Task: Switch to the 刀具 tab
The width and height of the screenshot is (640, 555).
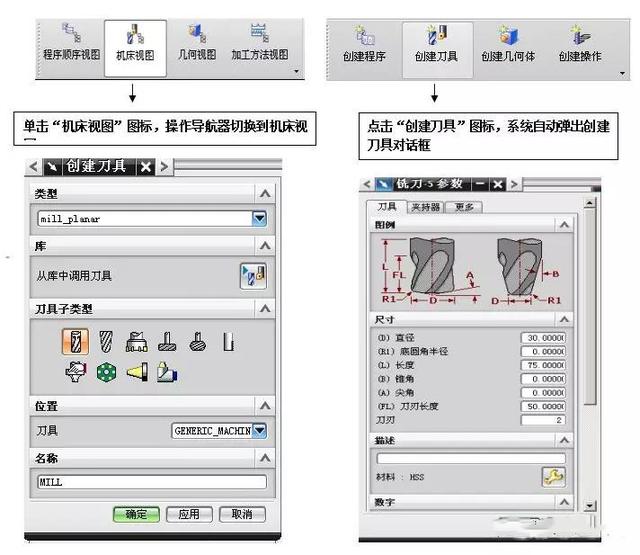Action: pyautogui.click(x=386, y=207)
